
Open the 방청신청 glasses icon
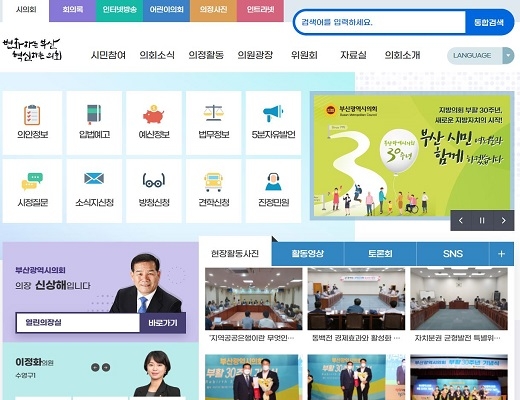[x=154, y=180]
